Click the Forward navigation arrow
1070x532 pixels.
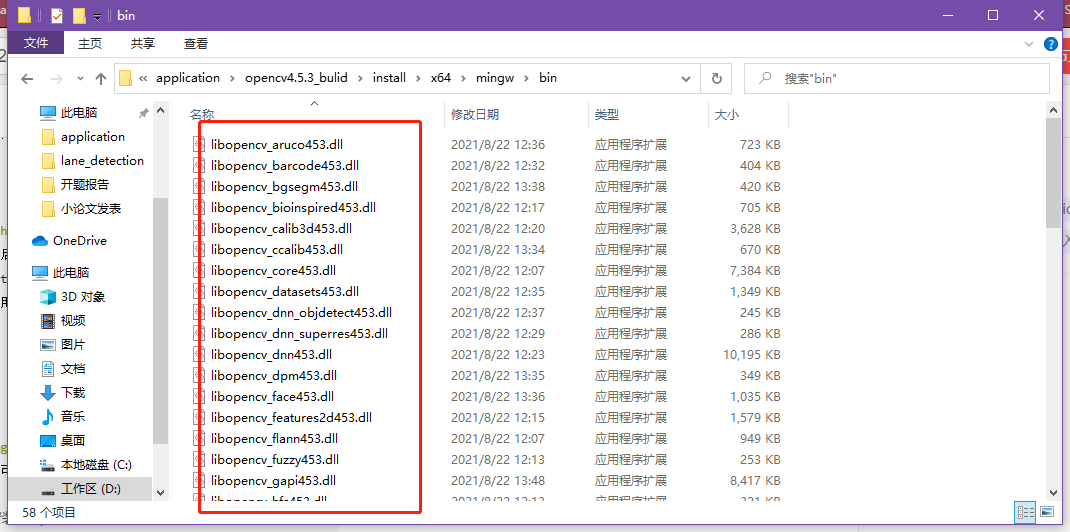57,78
